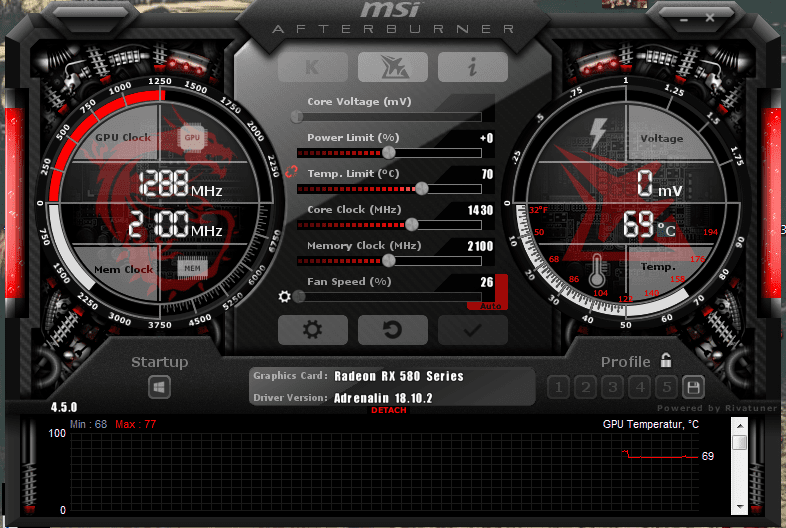Click the thermometer temperature icon
Viewport: 786px width, 528px height.
[x=597, y=270]
